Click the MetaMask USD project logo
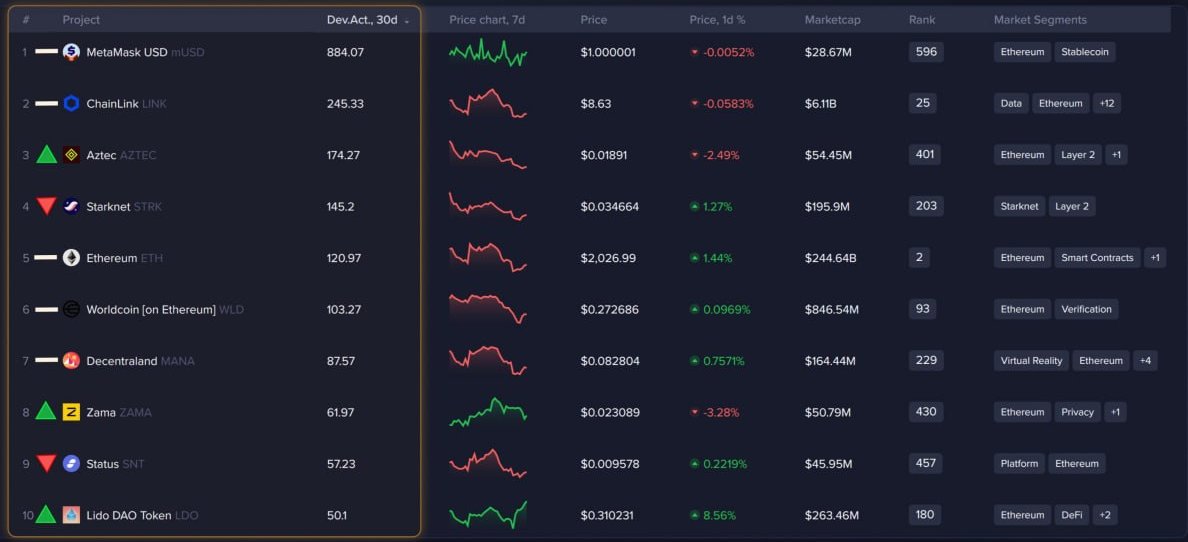1188x542 pixels. pyautogui.click(x=71, y=52)
